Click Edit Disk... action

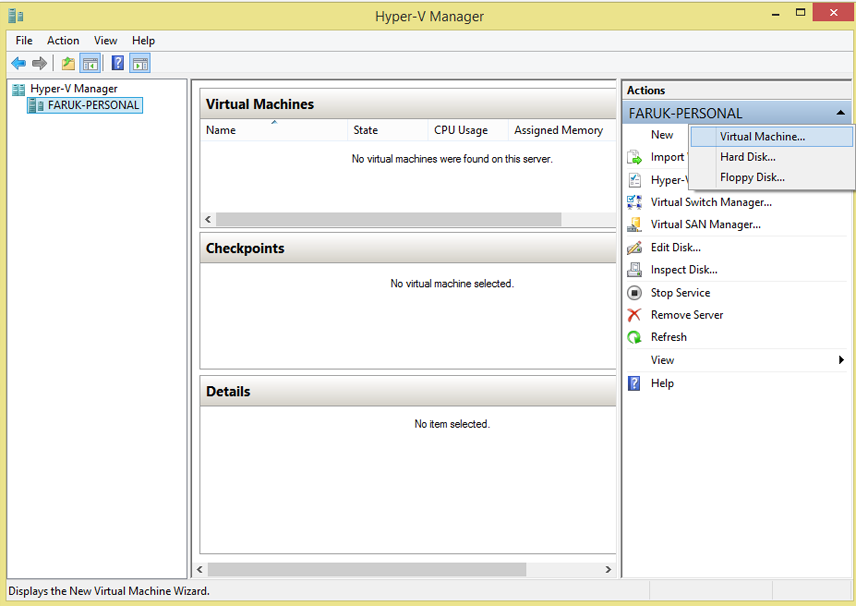pyautogui.click(x=675, y=247)
